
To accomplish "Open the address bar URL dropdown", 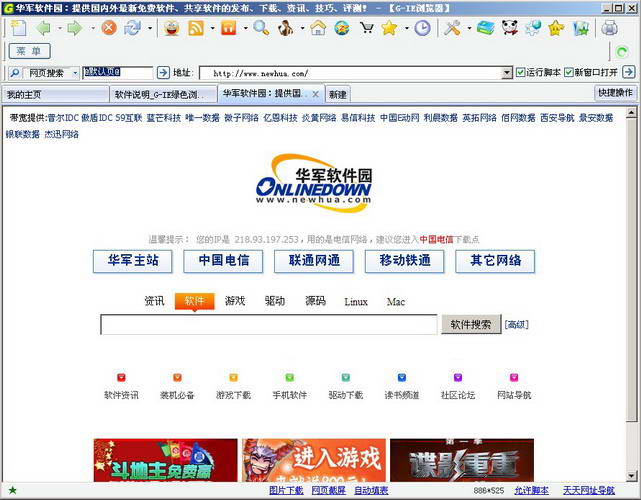I will pos(507,73).
